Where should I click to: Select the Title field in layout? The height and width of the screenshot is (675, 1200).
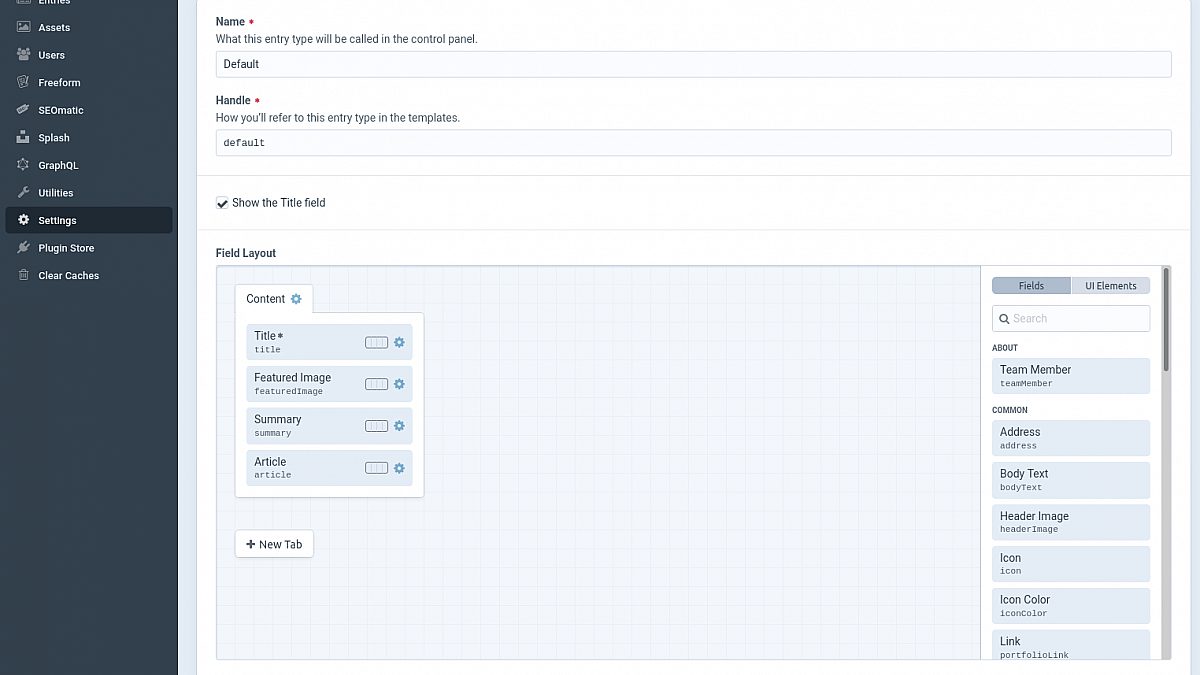329,342
